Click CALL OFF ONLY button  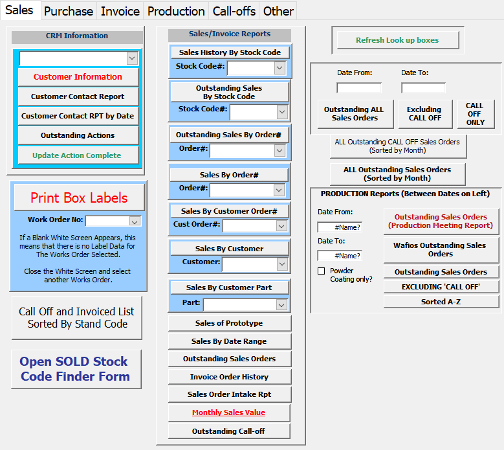tap(476, 114)
